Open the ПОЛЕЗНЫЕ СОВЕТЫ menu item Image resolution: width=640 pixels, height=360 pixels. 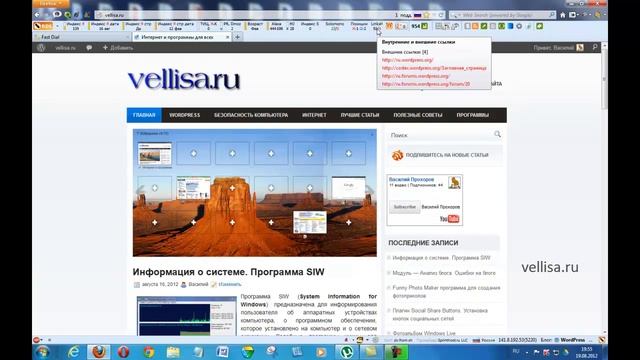coord(418,115)
